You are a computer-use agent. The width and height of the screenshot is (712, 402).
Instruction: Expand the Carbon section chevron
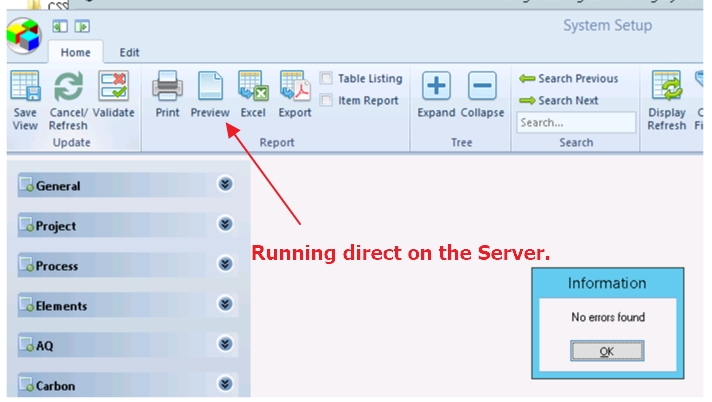click(225, 384)
